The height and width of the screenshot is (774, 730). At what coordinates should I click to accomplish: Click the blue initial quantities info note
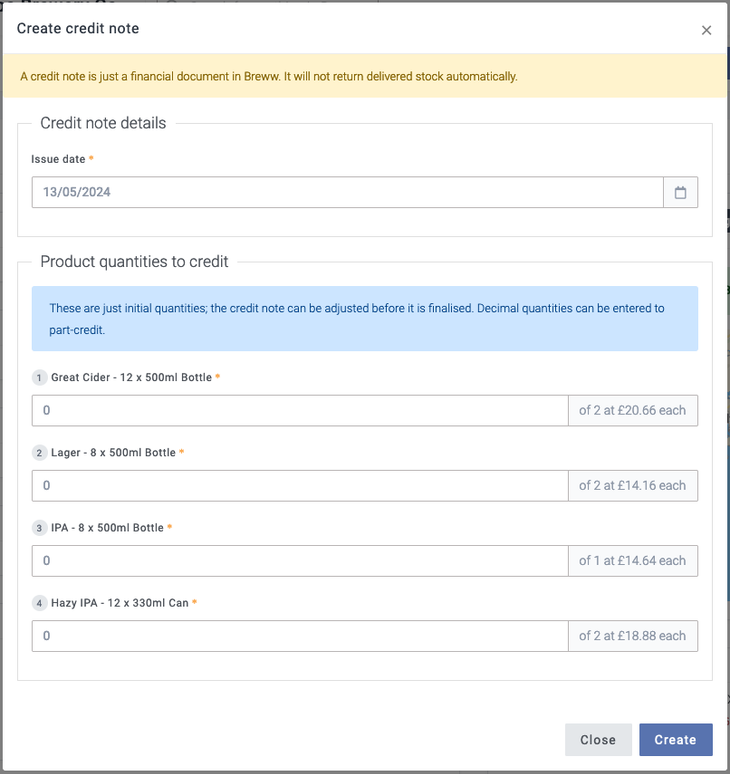[365, 318]
